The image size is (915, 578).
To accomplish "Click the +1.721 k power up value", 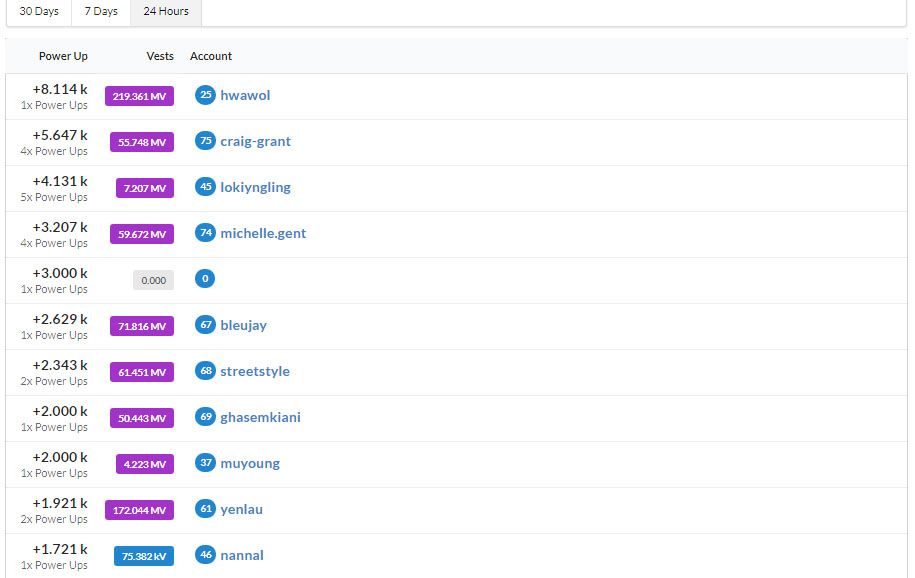I will tap(60, 549).
